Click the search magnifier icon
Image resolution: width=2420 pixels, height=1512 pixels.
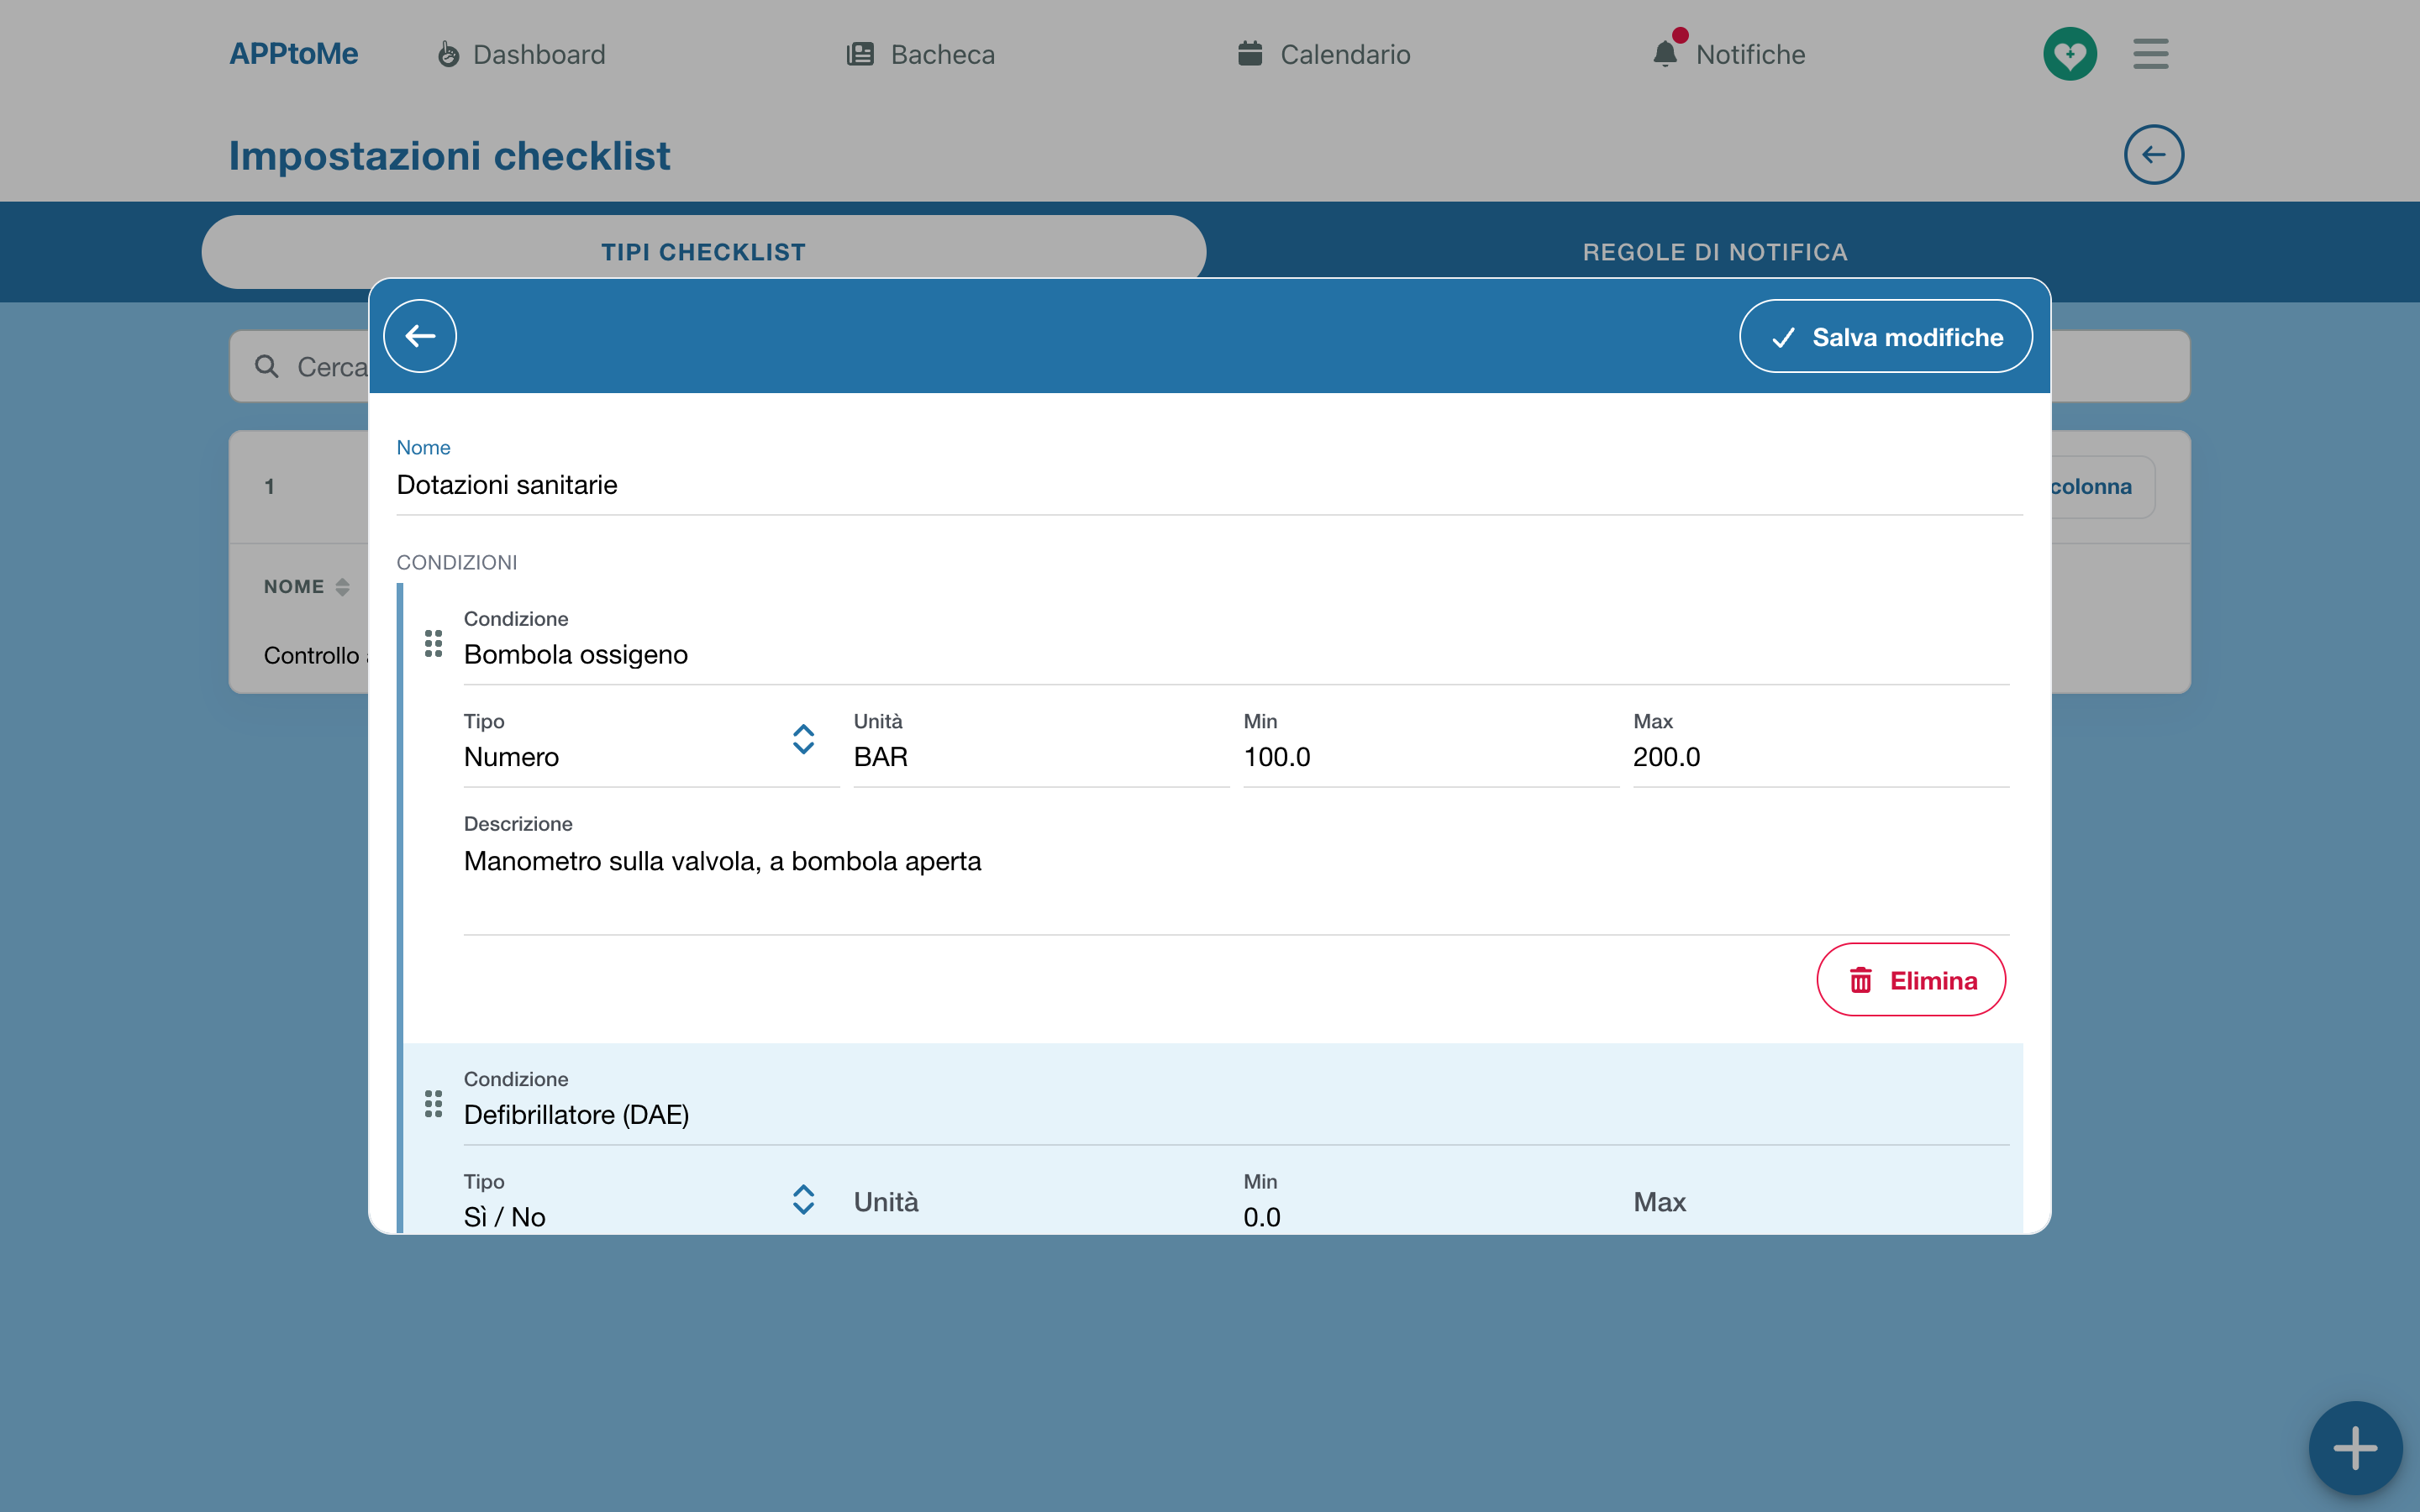(x=266, y=366)
